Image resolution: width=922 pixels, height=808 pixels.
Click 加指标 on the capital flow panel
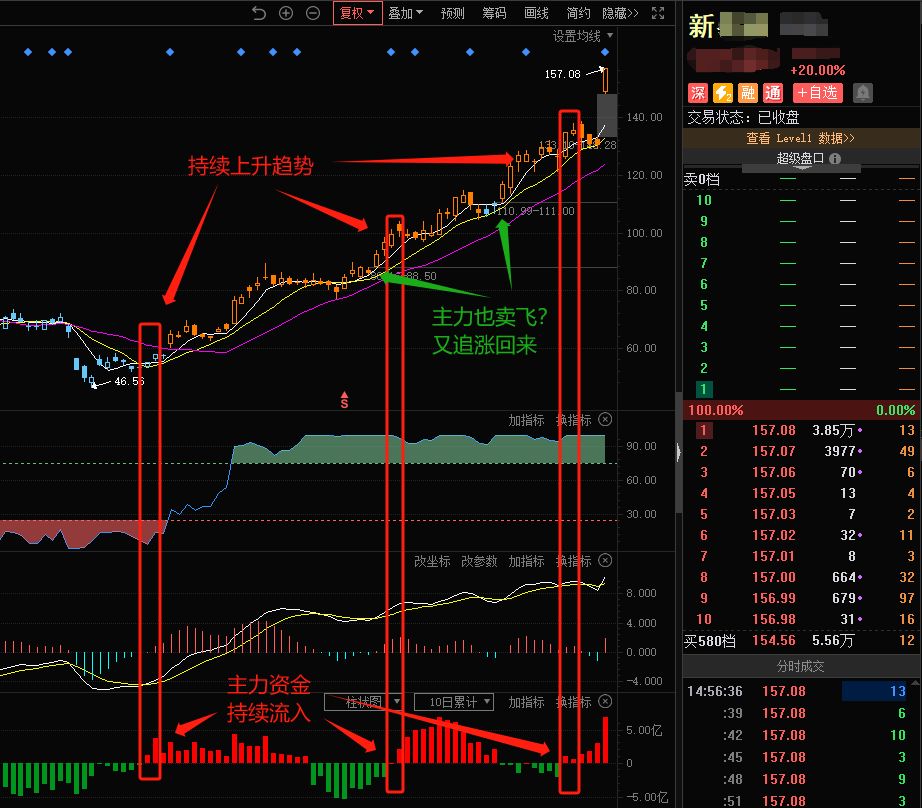[526, 702]
